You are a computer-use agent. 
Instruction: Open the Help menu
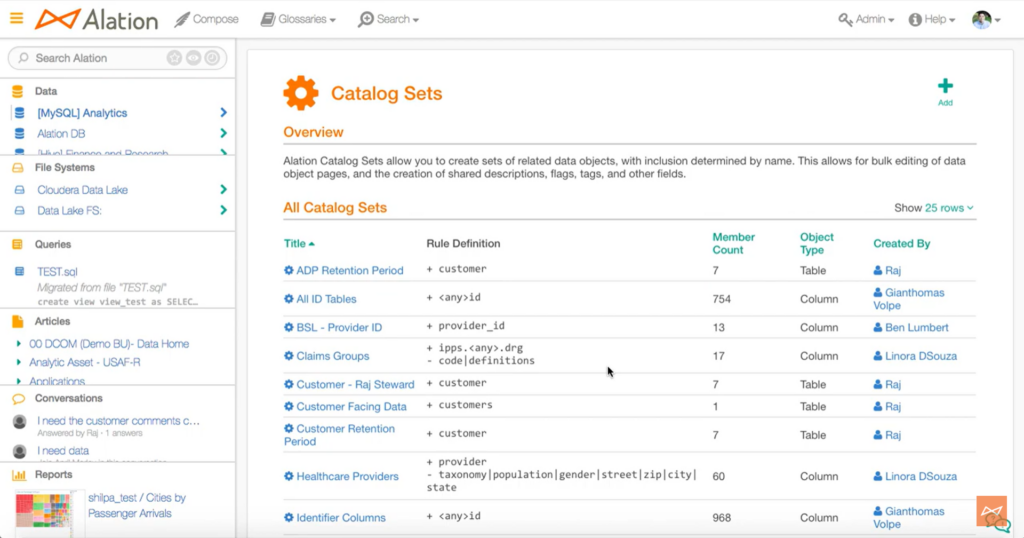(932, 19)
